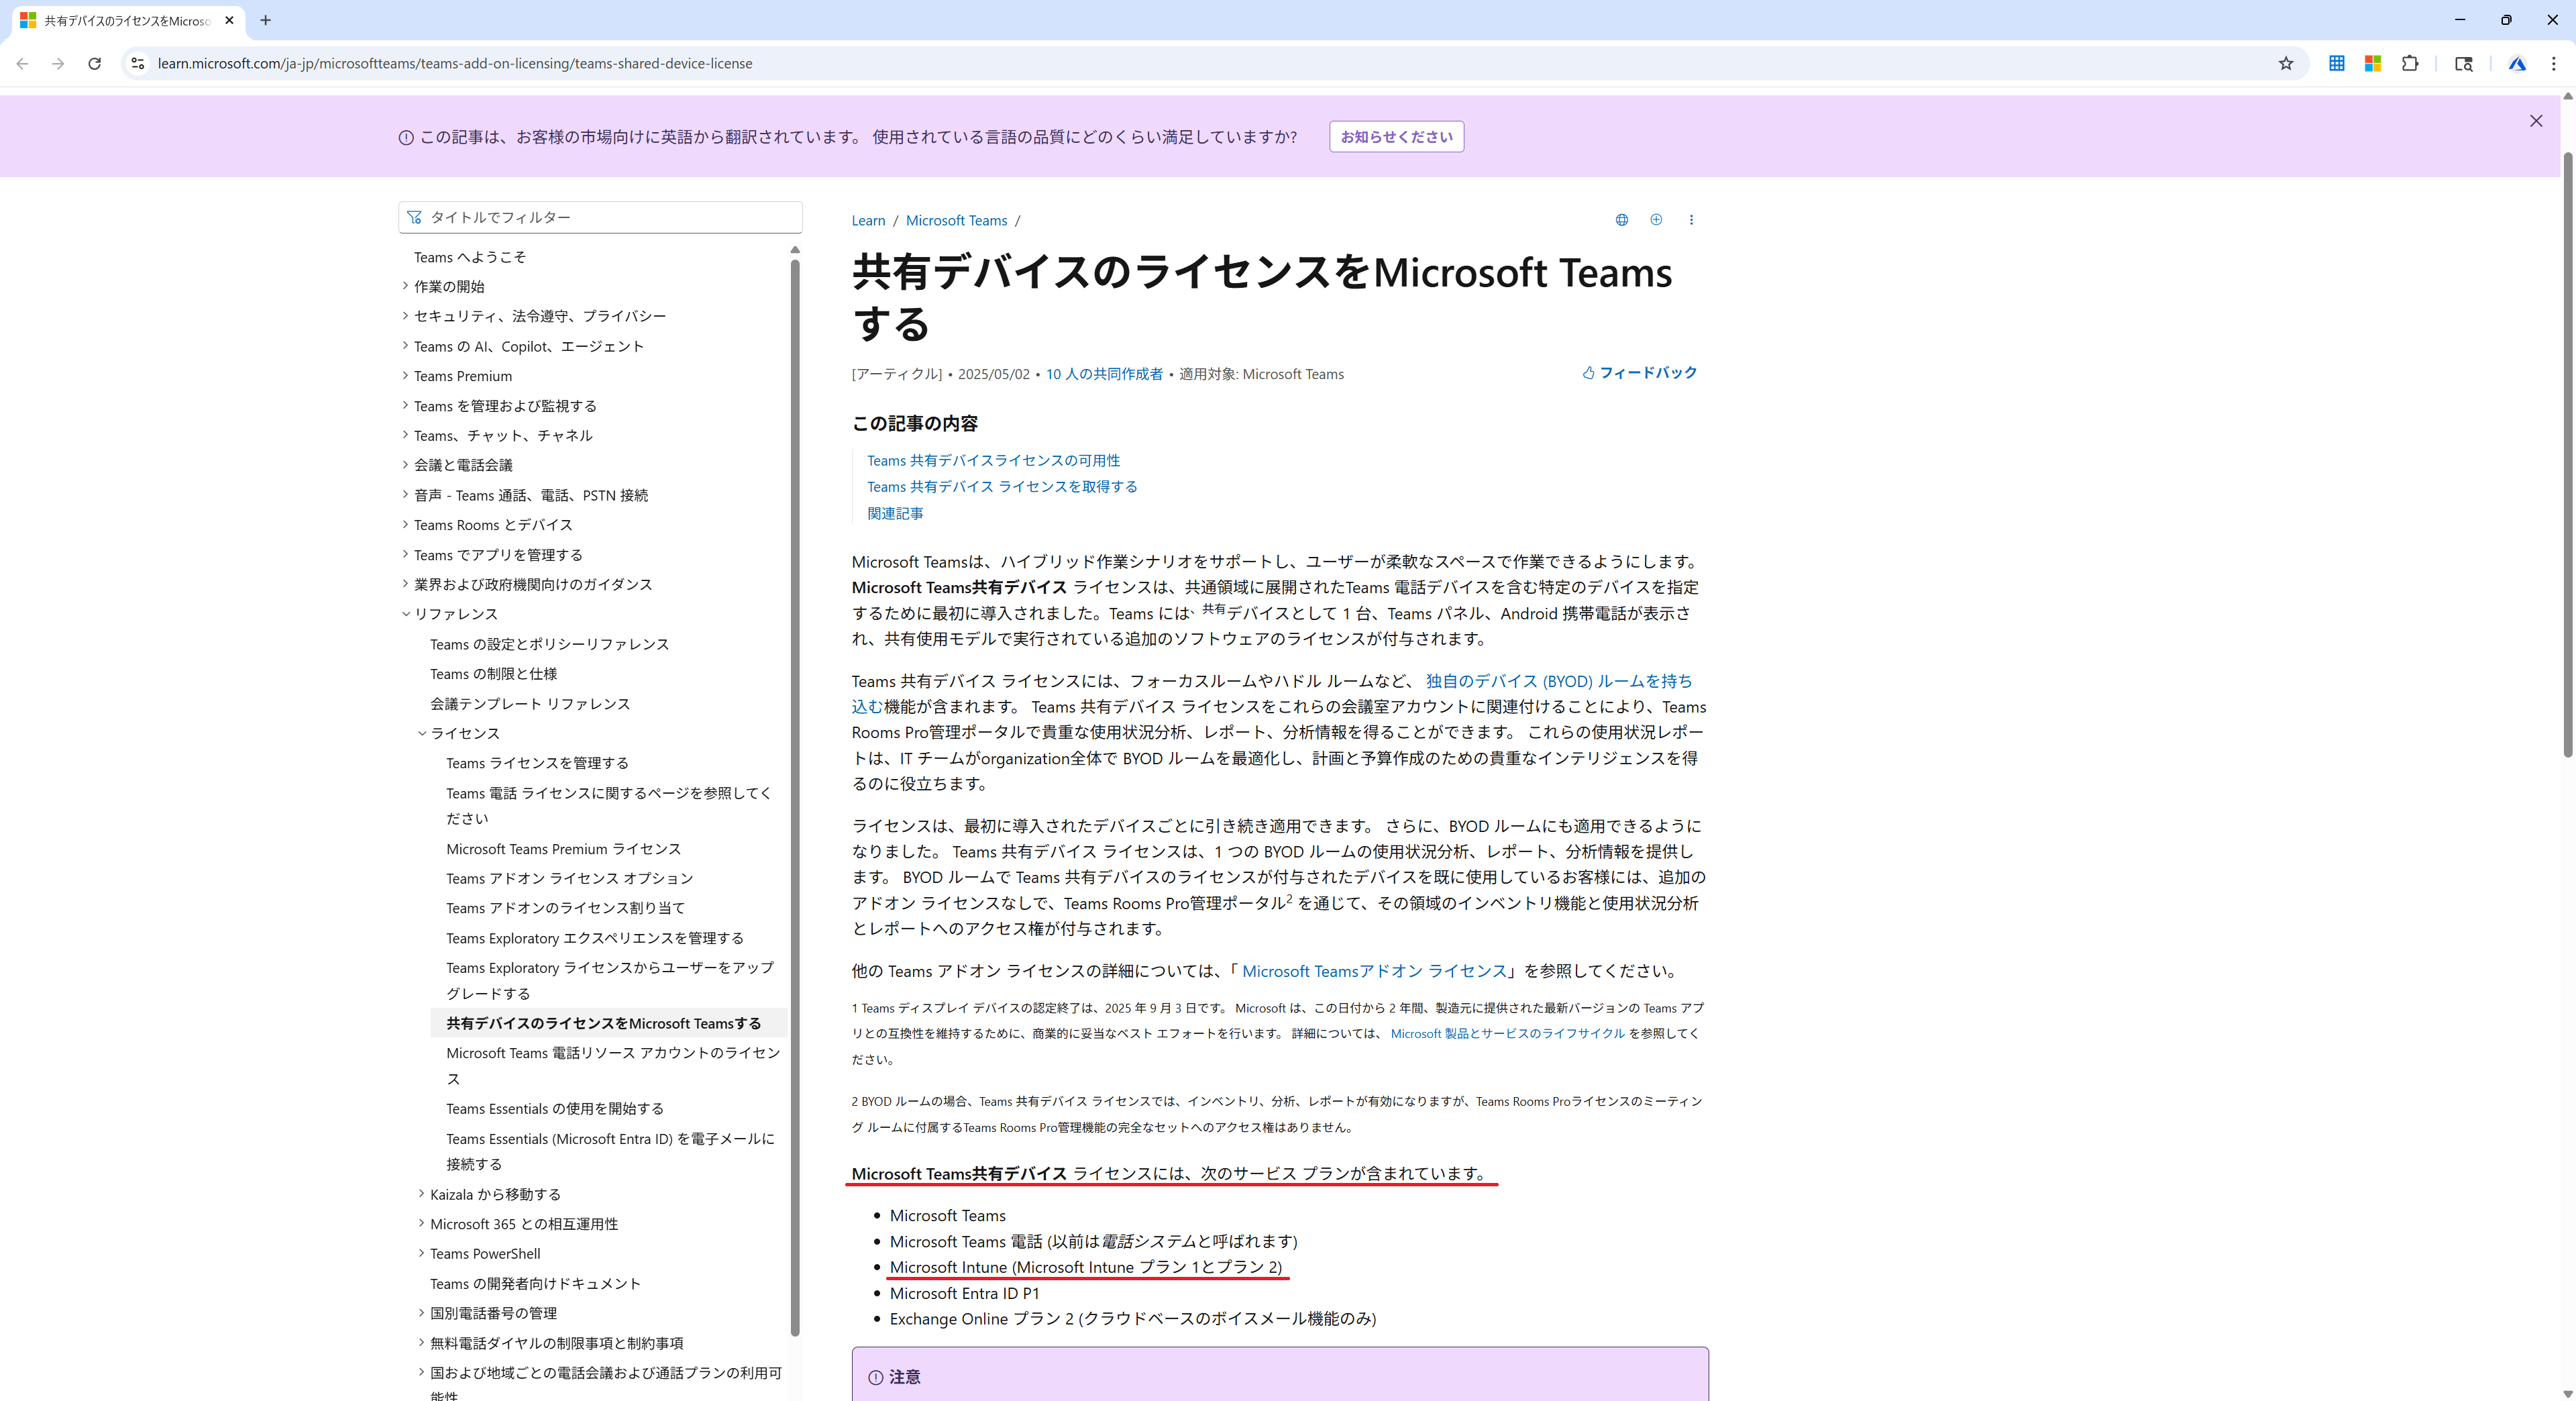Select Teams の制限と仕様 in sidebar

tap(493, 674)
